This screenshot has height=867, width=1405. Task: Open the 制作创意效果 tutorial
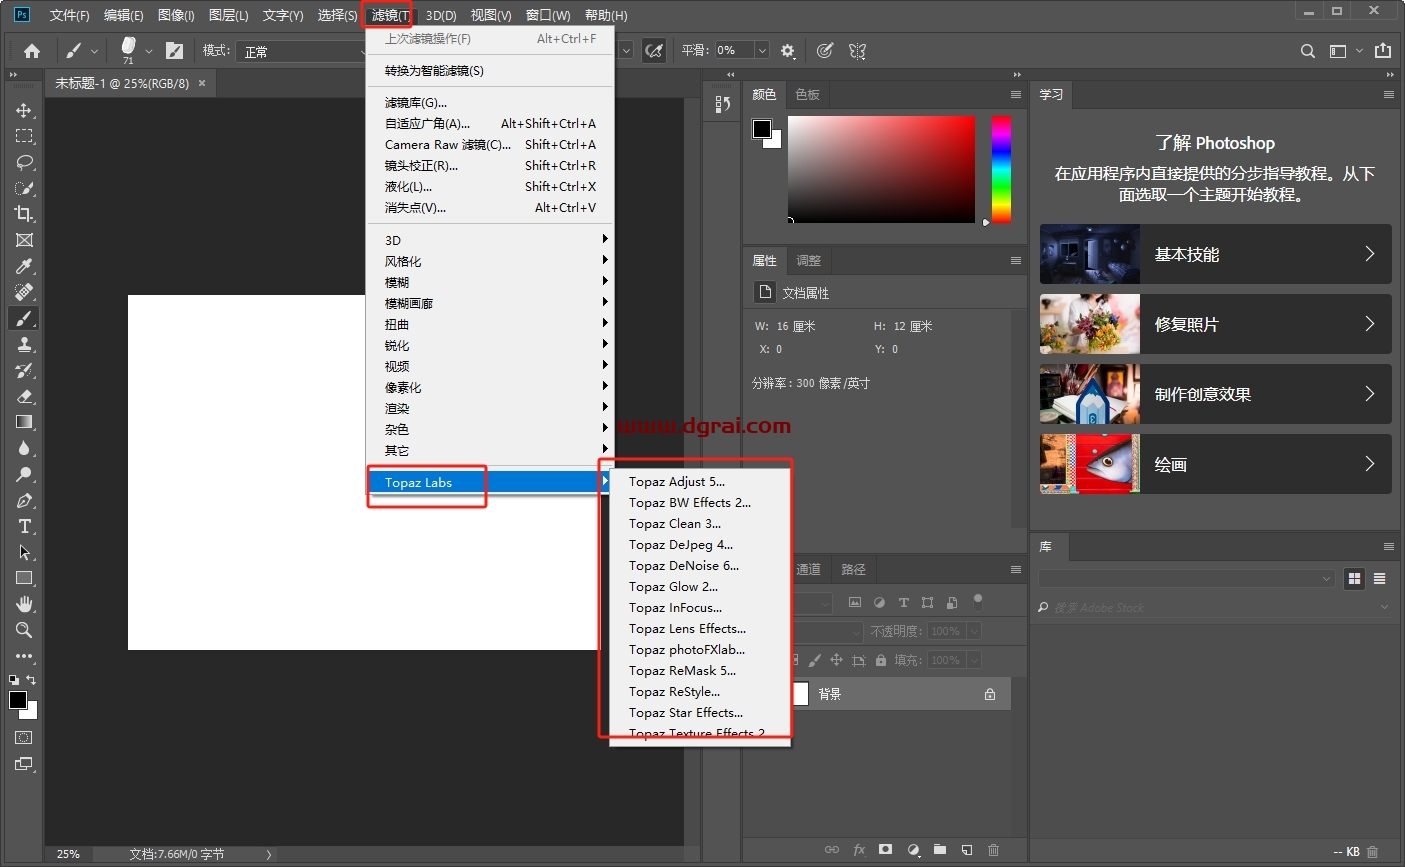point(1215,394)
